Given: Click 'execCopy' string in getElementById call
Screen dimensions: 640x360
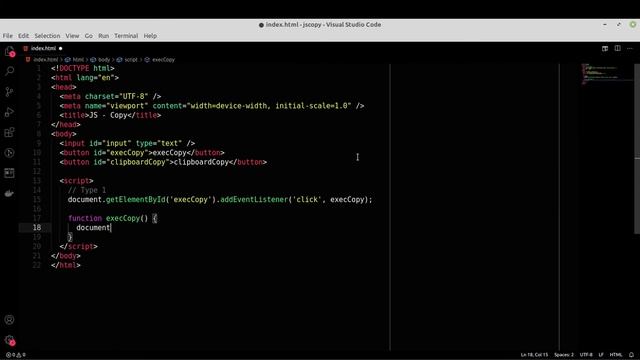Looking at the screenshot, I should (191, 200).
